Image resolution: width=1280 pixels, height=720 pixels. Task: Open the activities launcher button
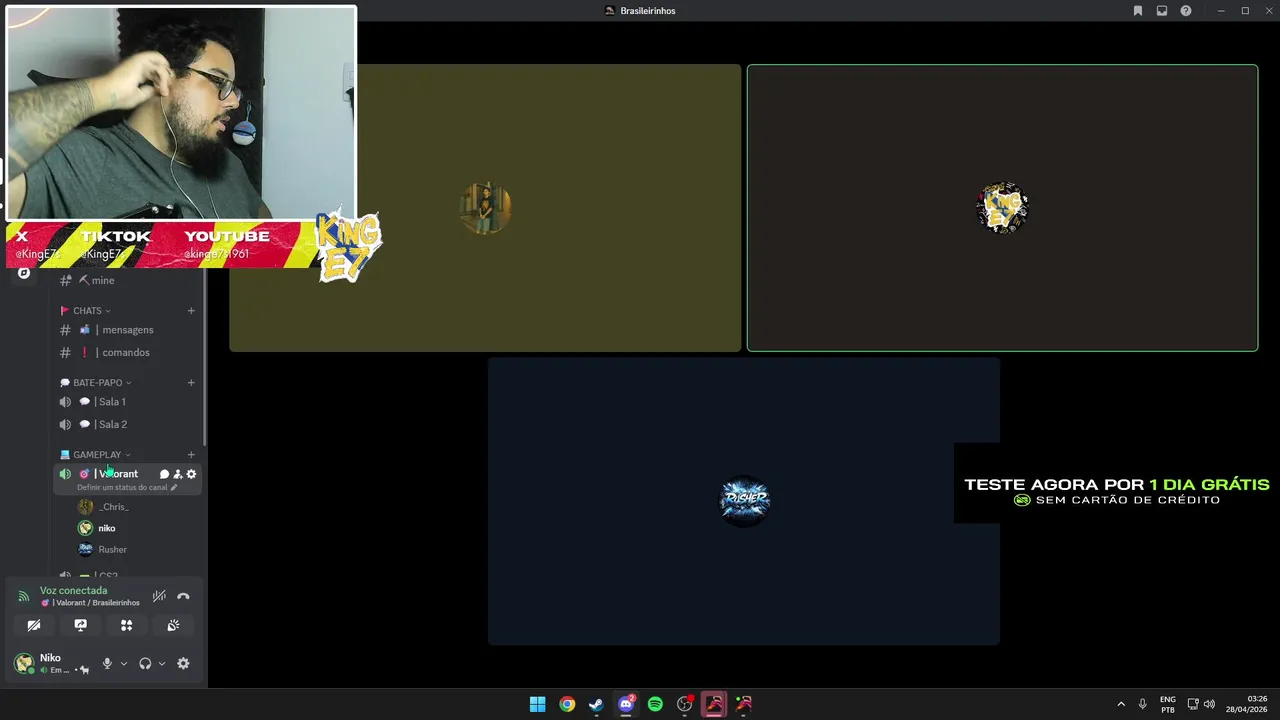[x=127, y=625]
